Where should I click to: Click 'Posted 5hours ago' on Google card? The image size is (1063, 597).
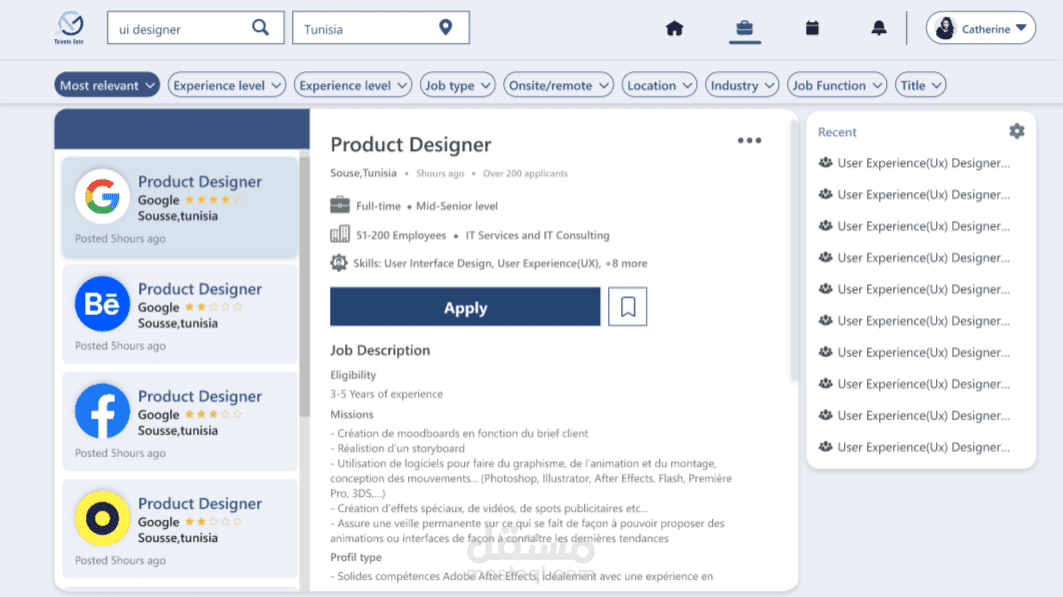pyautogui.click(x=120, y=239)
